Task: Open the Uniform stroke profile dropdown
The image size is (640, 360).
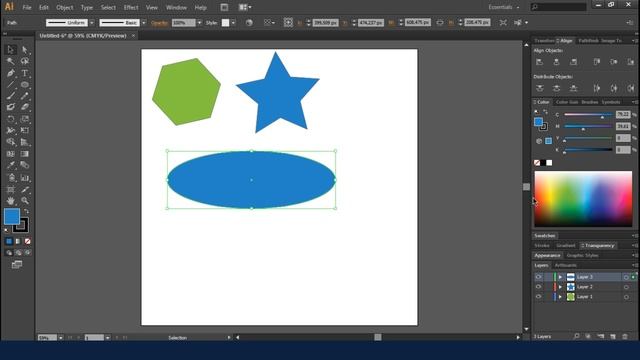Action: pyautogui.click(x=91, y=23)
